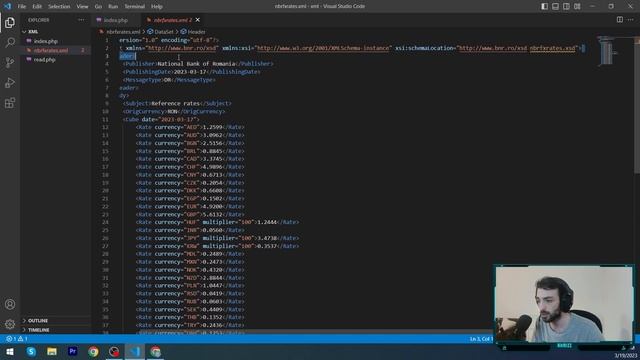
Task: Open the Manage gear menu
Action: tap(10, 324)
